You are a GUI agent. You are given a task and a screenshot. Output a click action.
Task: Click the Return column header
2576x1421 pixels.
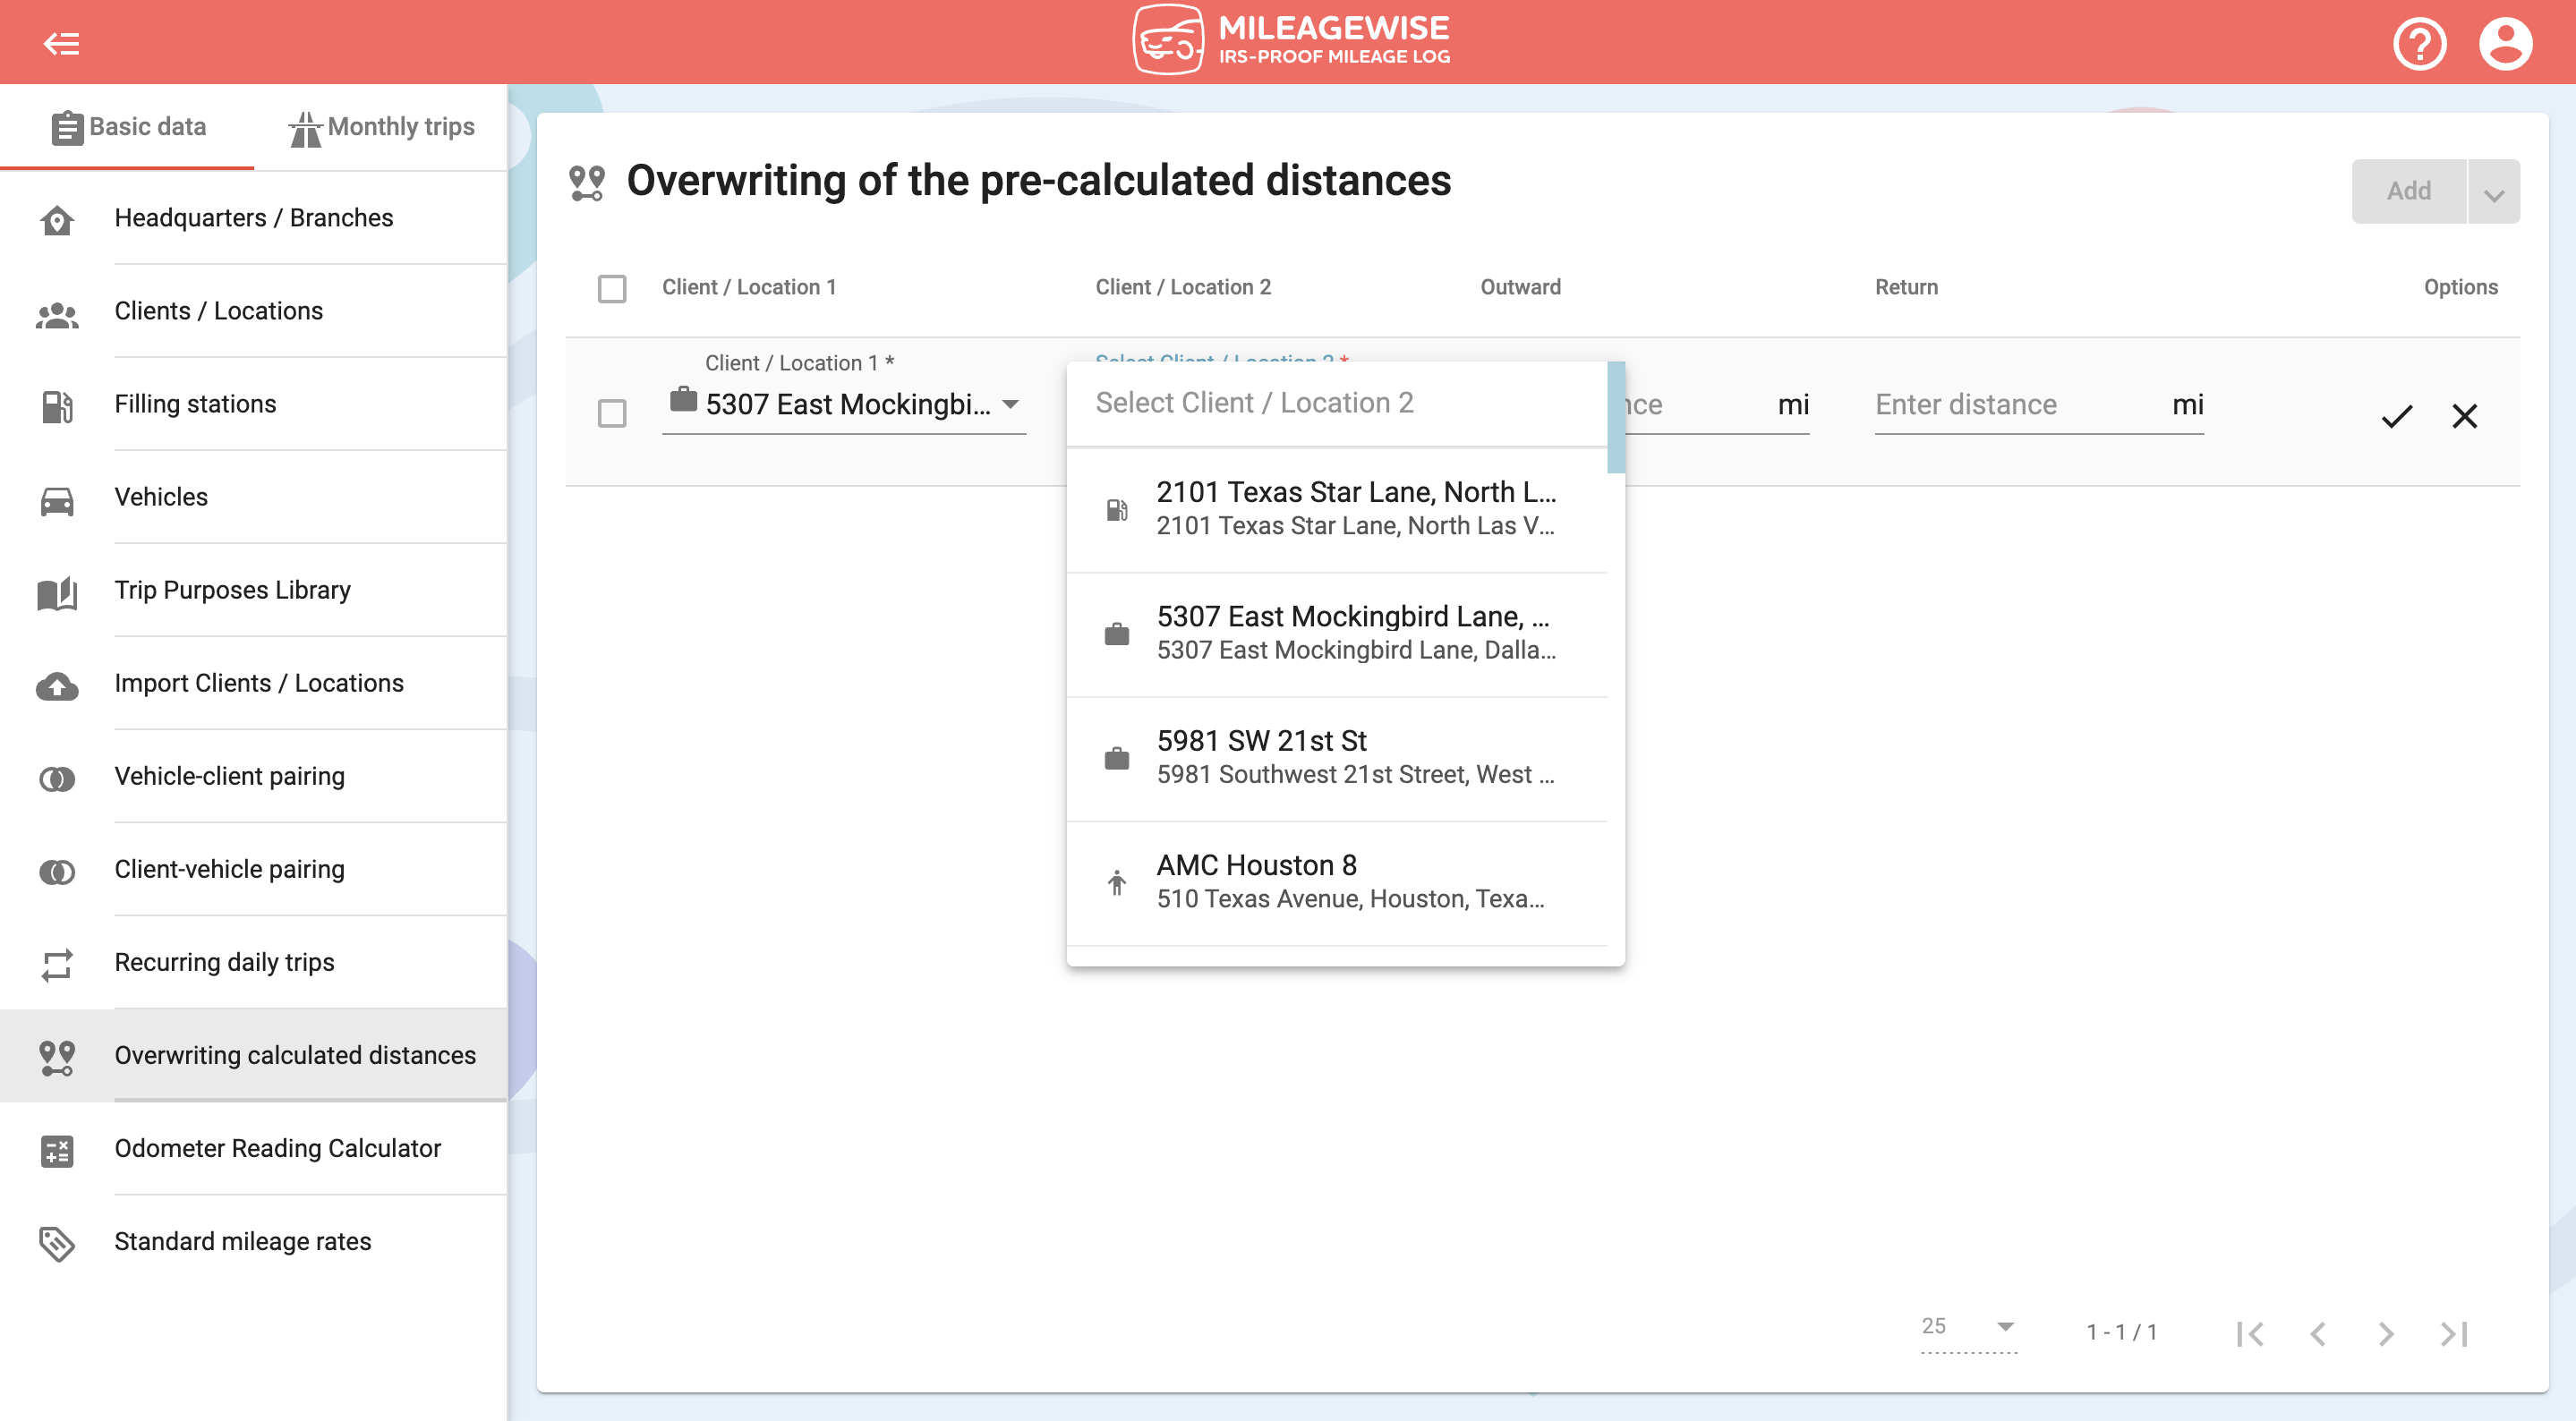[1906, 287]
